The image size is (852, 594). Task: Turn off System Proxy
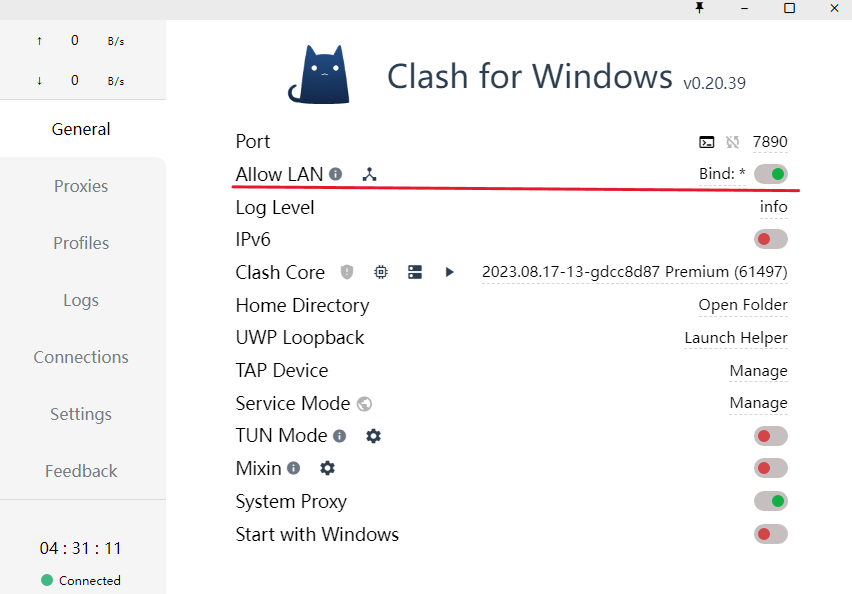click(x=770, y=501)
